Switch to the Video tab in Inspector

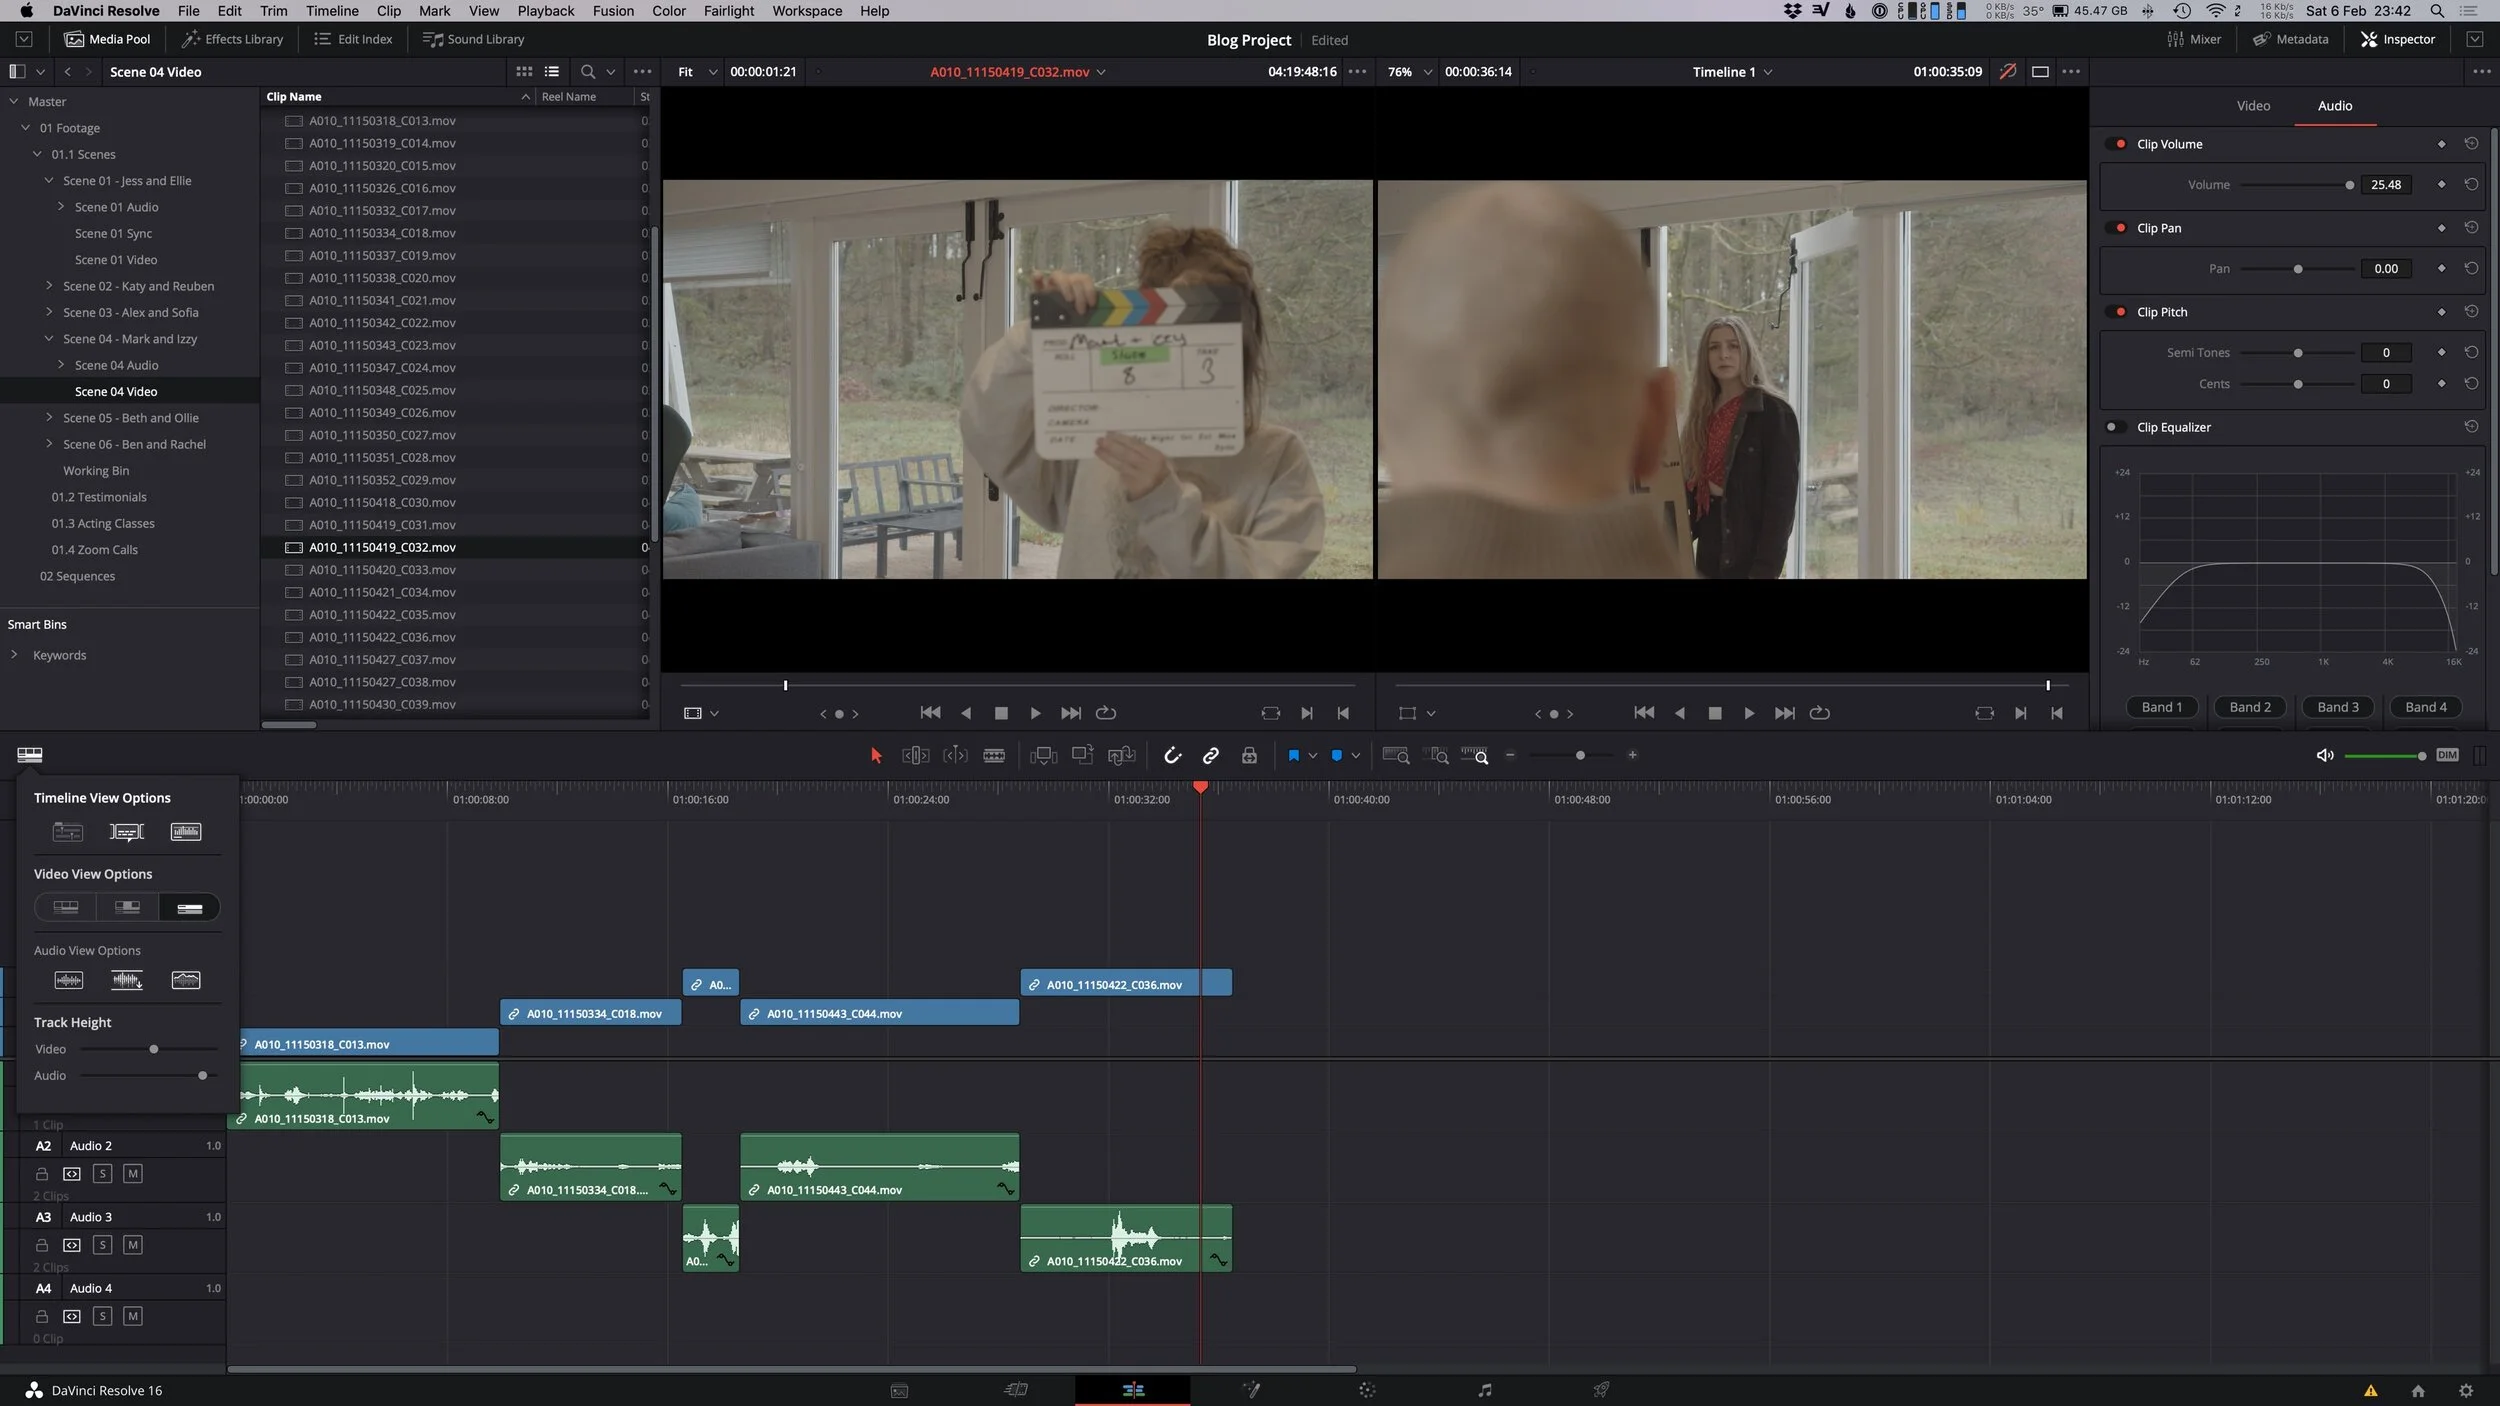click(2252, 105)
